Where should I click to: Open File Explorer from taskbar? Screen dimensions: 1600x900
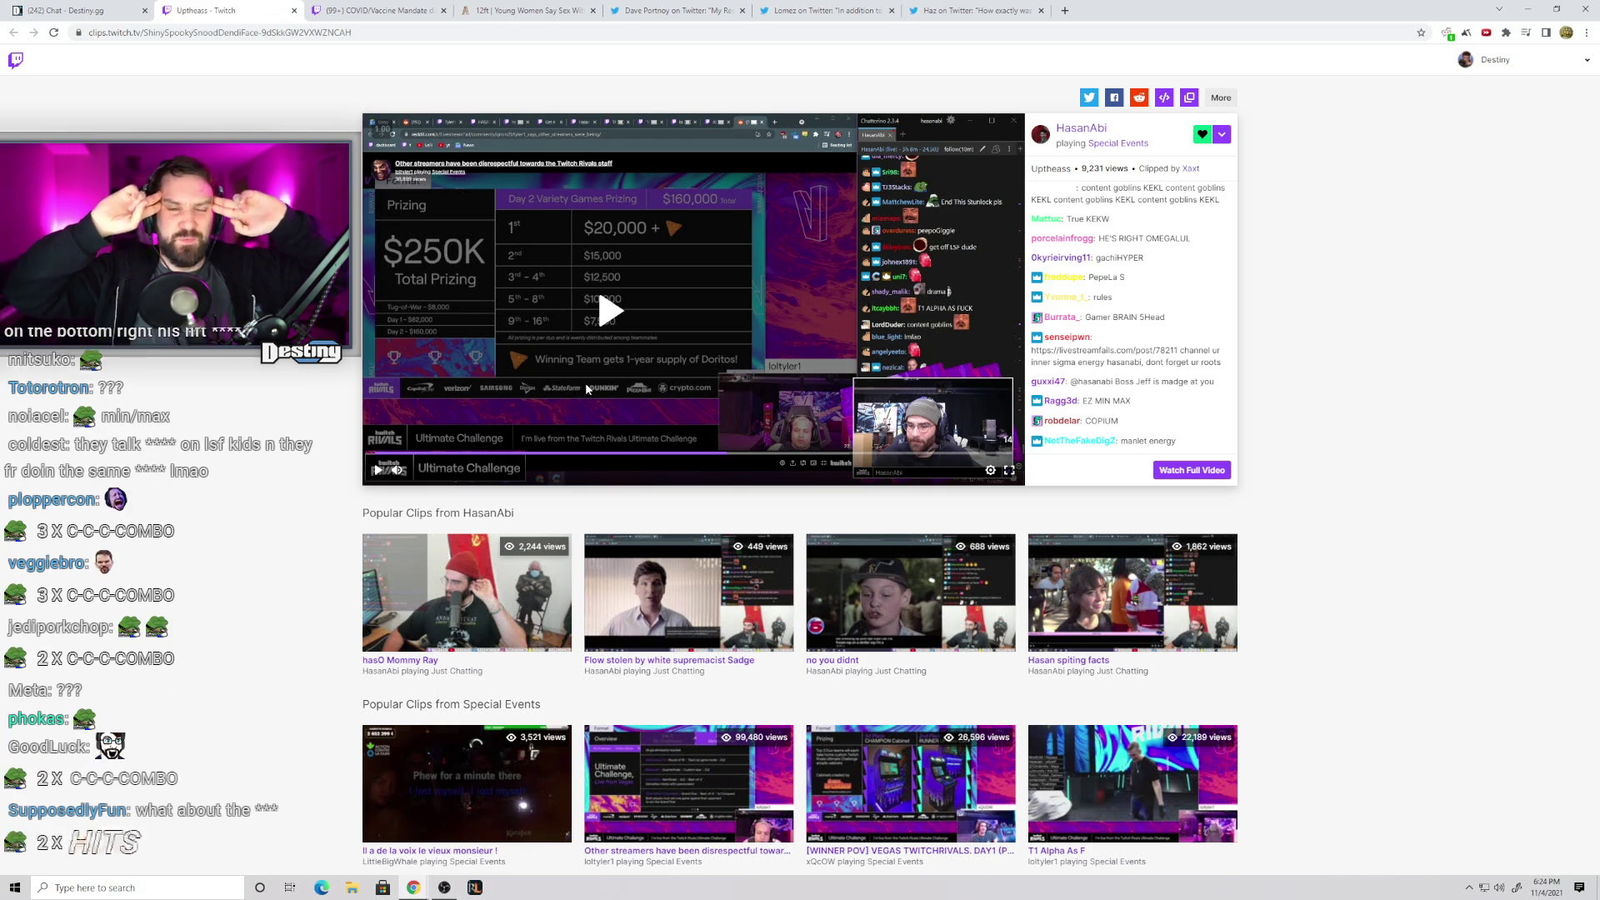(352, 887)
